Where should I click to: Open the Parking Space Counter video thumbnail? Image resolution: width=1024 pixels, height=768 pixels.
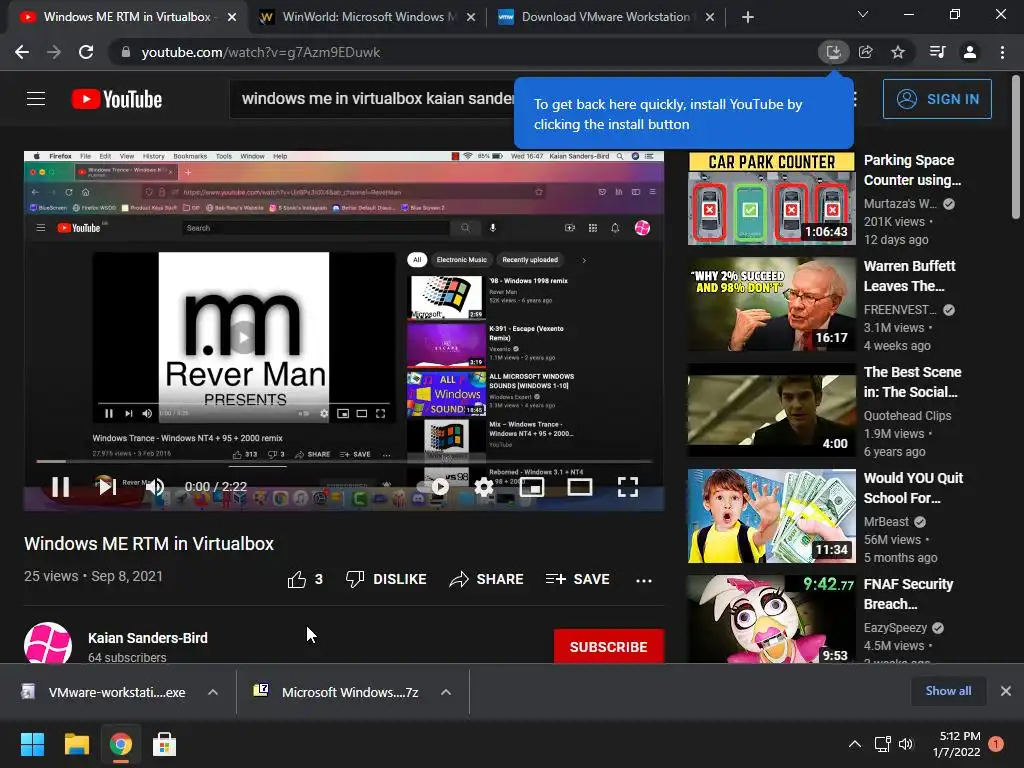pos(771,199)
